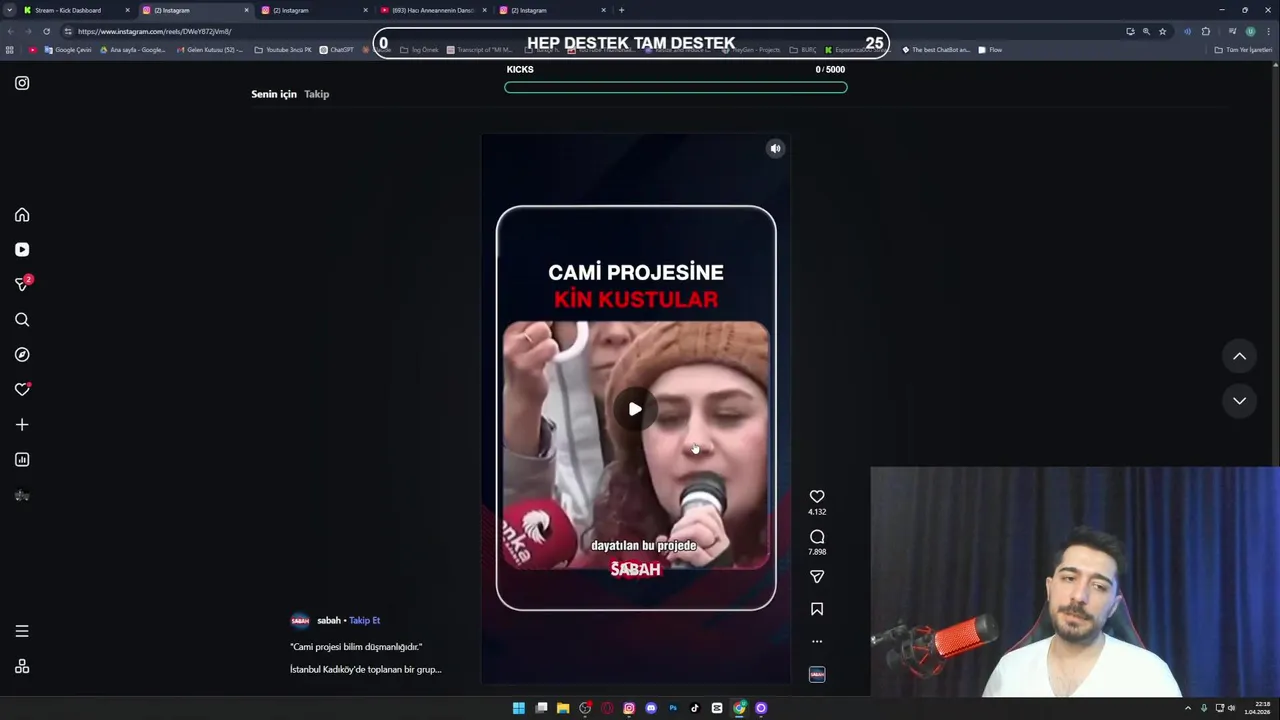Open Photoshop in the taskbar

pyautogui.click(x=673, y=708)
